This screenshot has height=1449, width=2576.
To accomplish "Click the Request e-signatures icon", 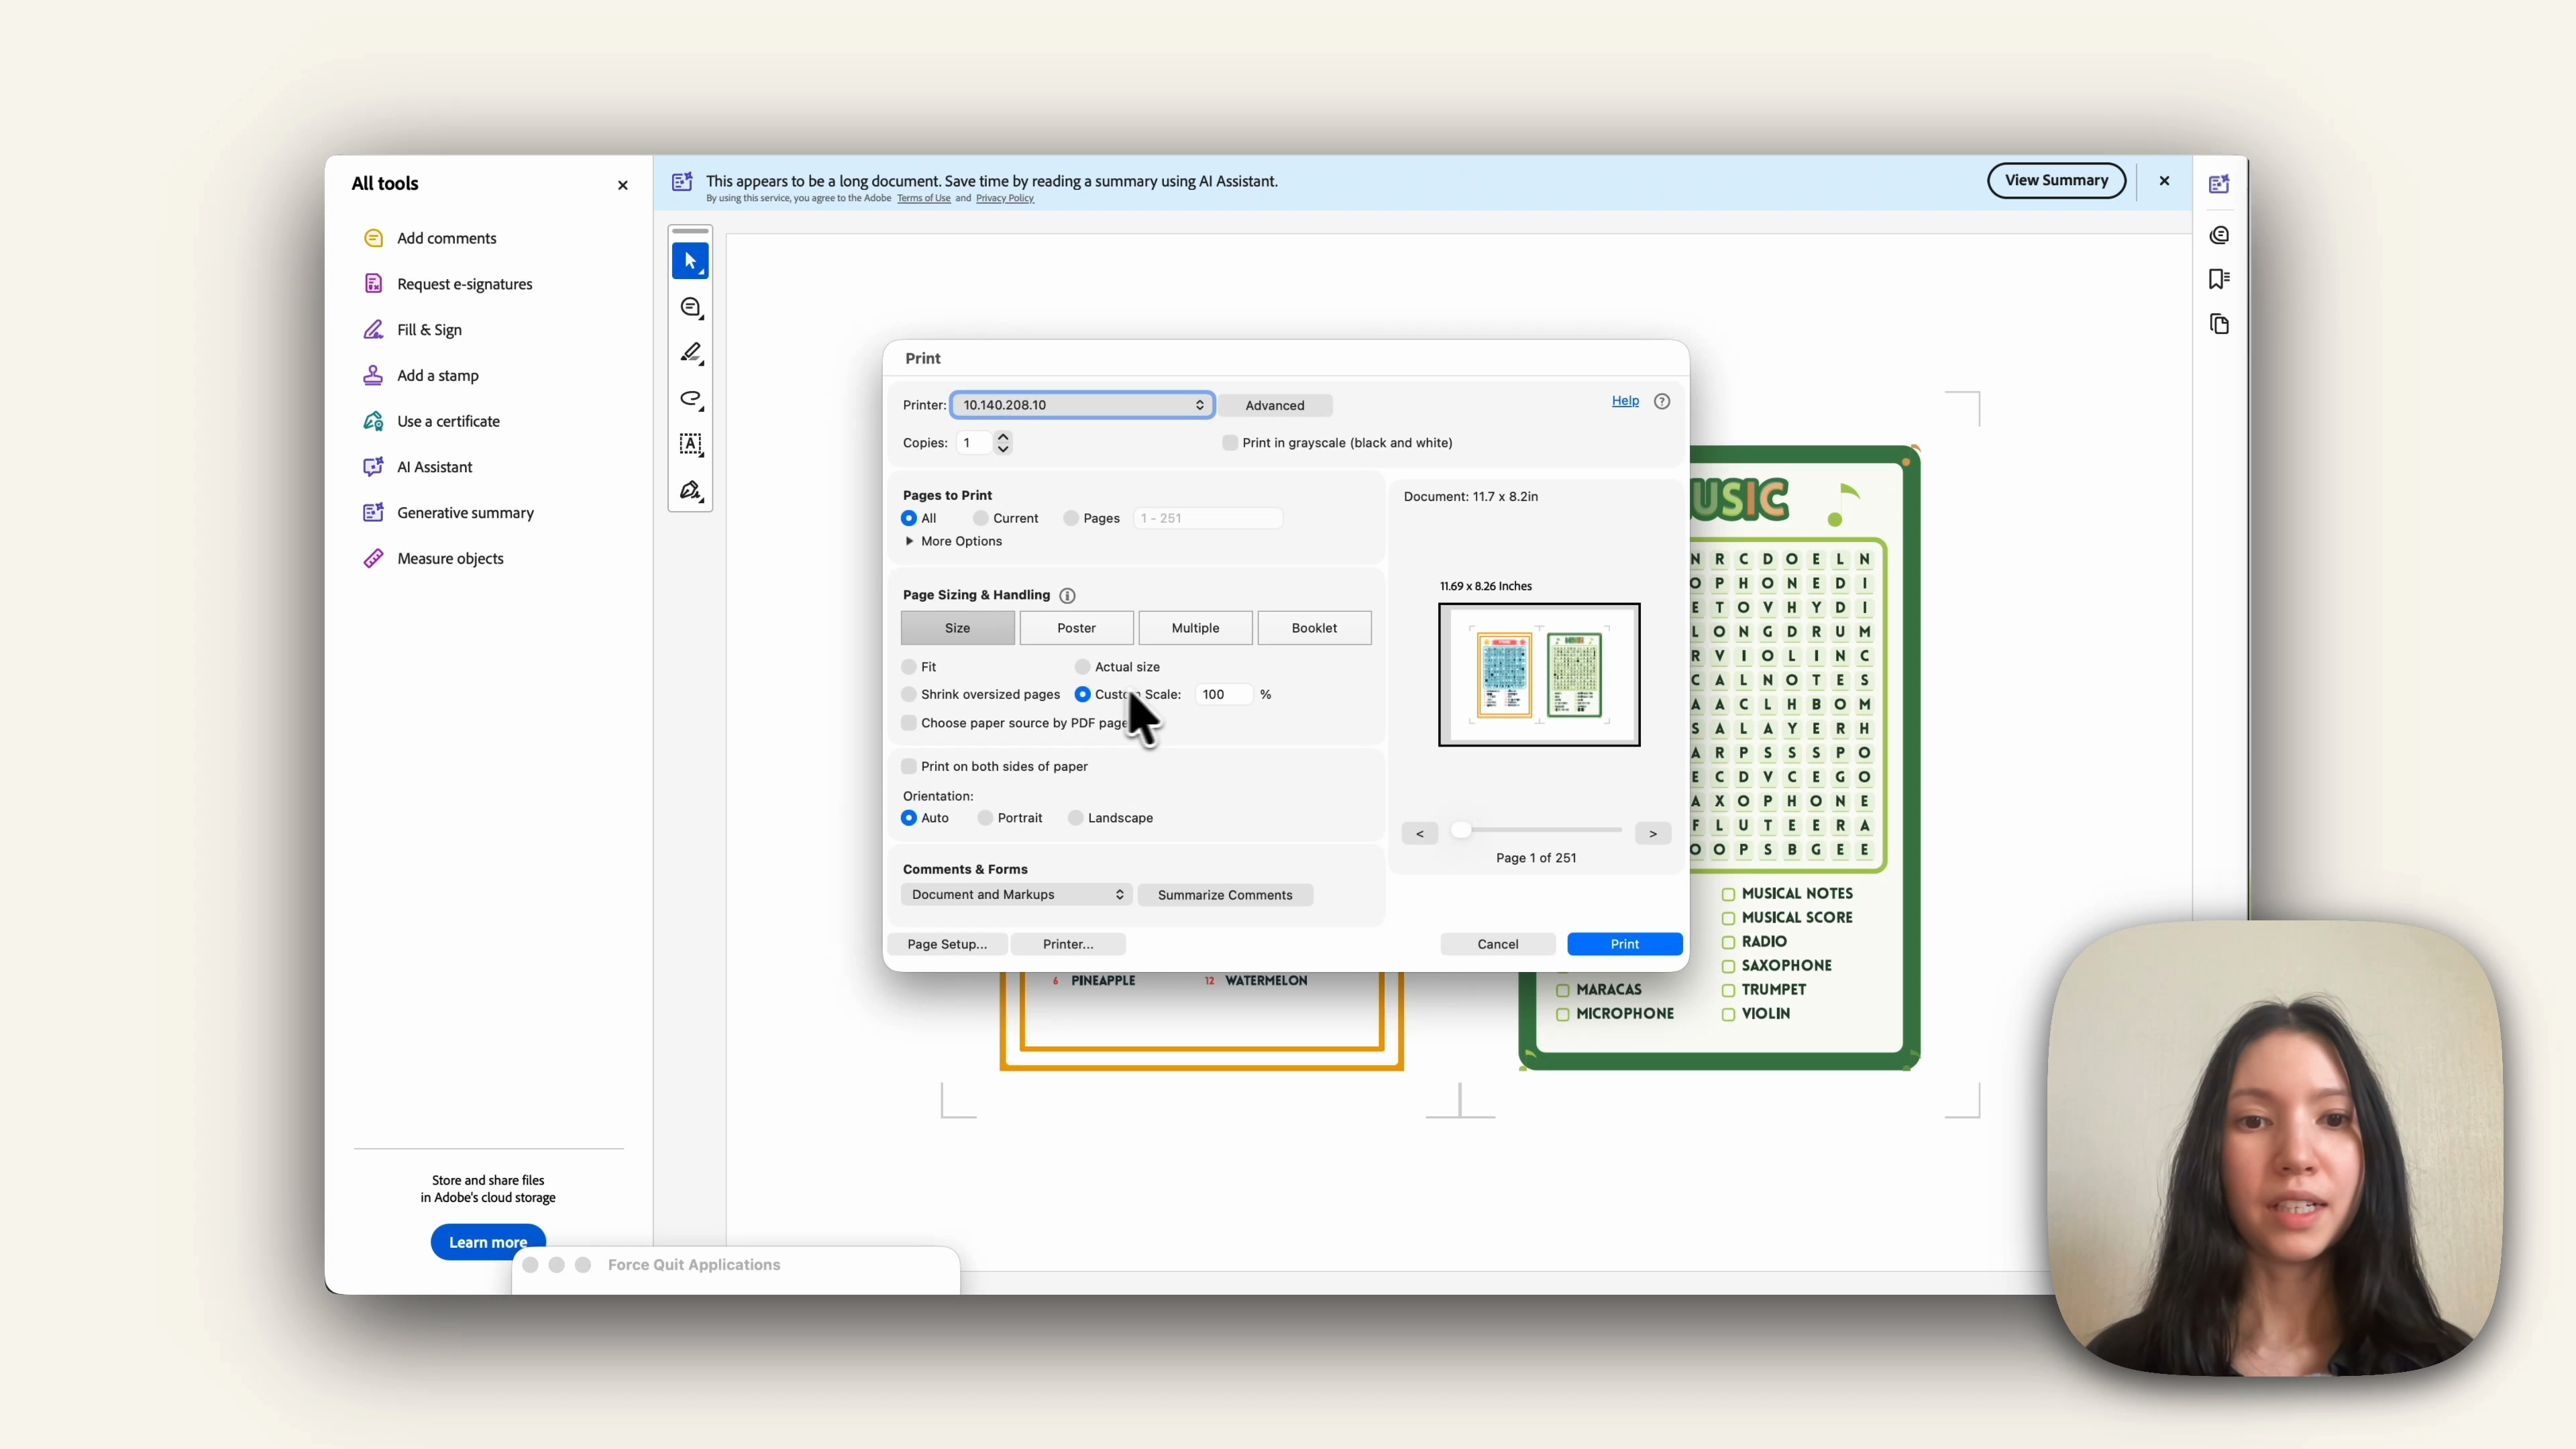I will coord(373,284).
